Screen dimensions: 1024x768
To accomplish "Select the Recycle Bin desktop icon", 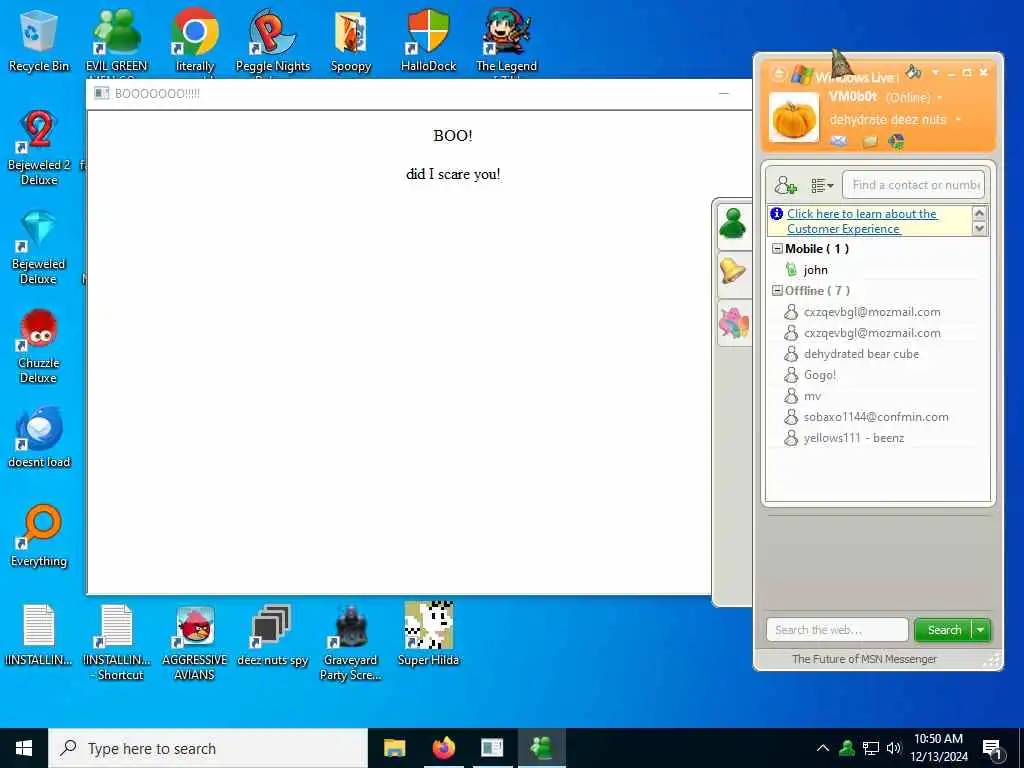I will pyautogui.click(x=39, y=40).
